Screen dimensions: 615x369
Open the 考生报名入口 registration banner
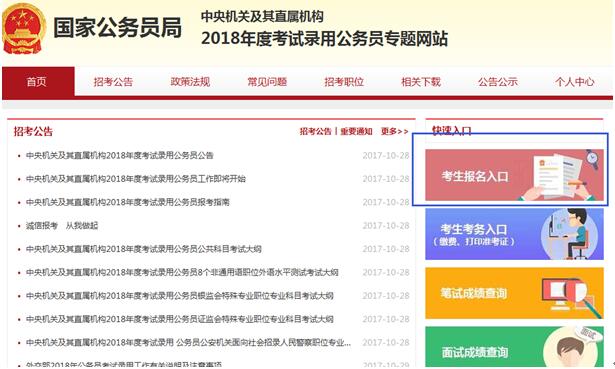tap(514, 175)
